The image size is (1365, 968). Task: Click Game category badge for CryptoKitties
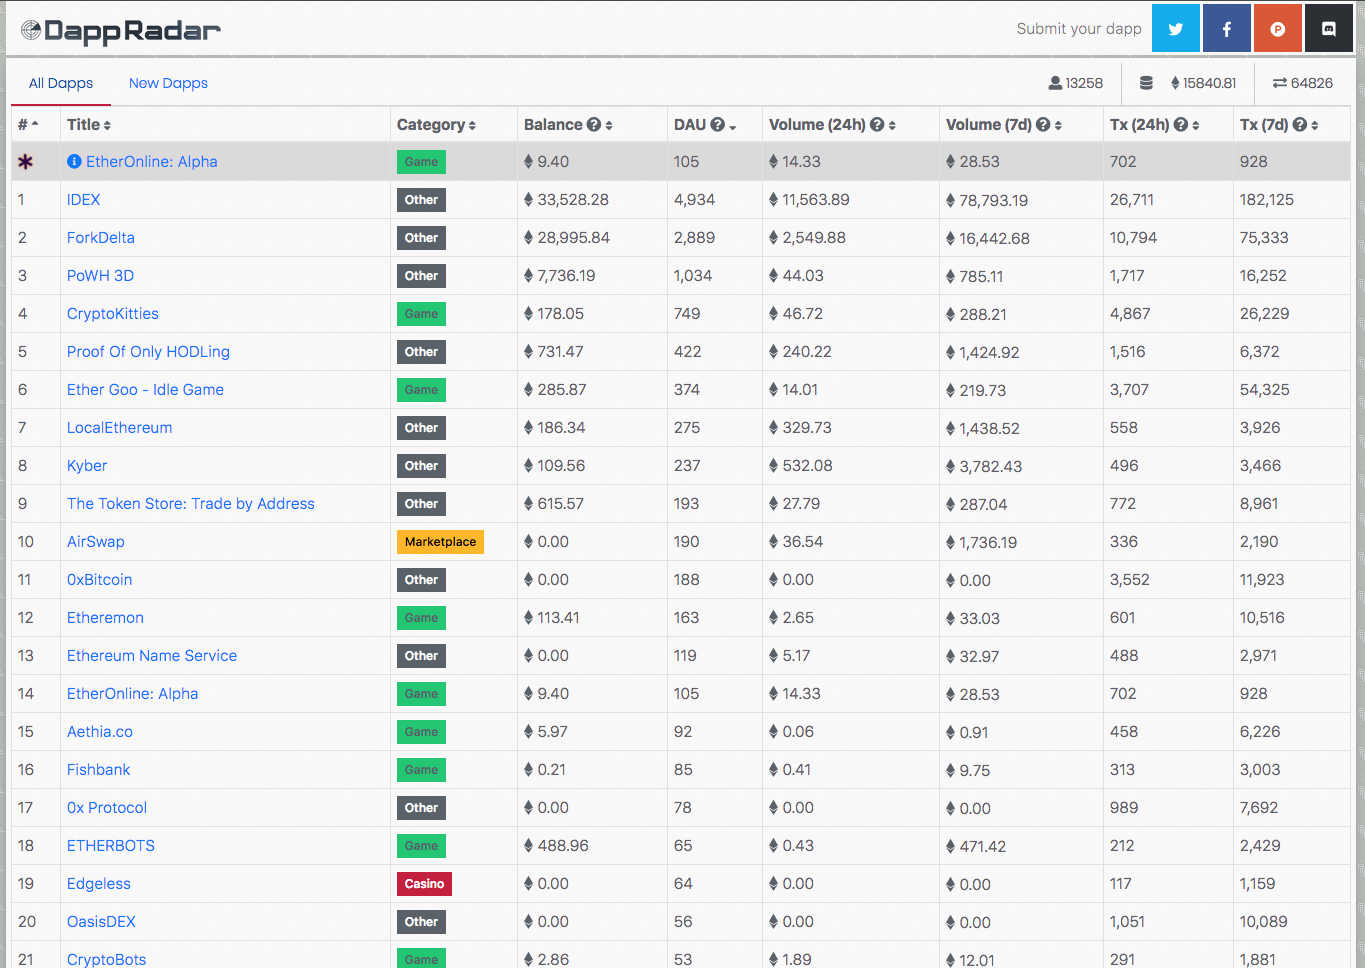pyautogui.click(x=421, y=313)
